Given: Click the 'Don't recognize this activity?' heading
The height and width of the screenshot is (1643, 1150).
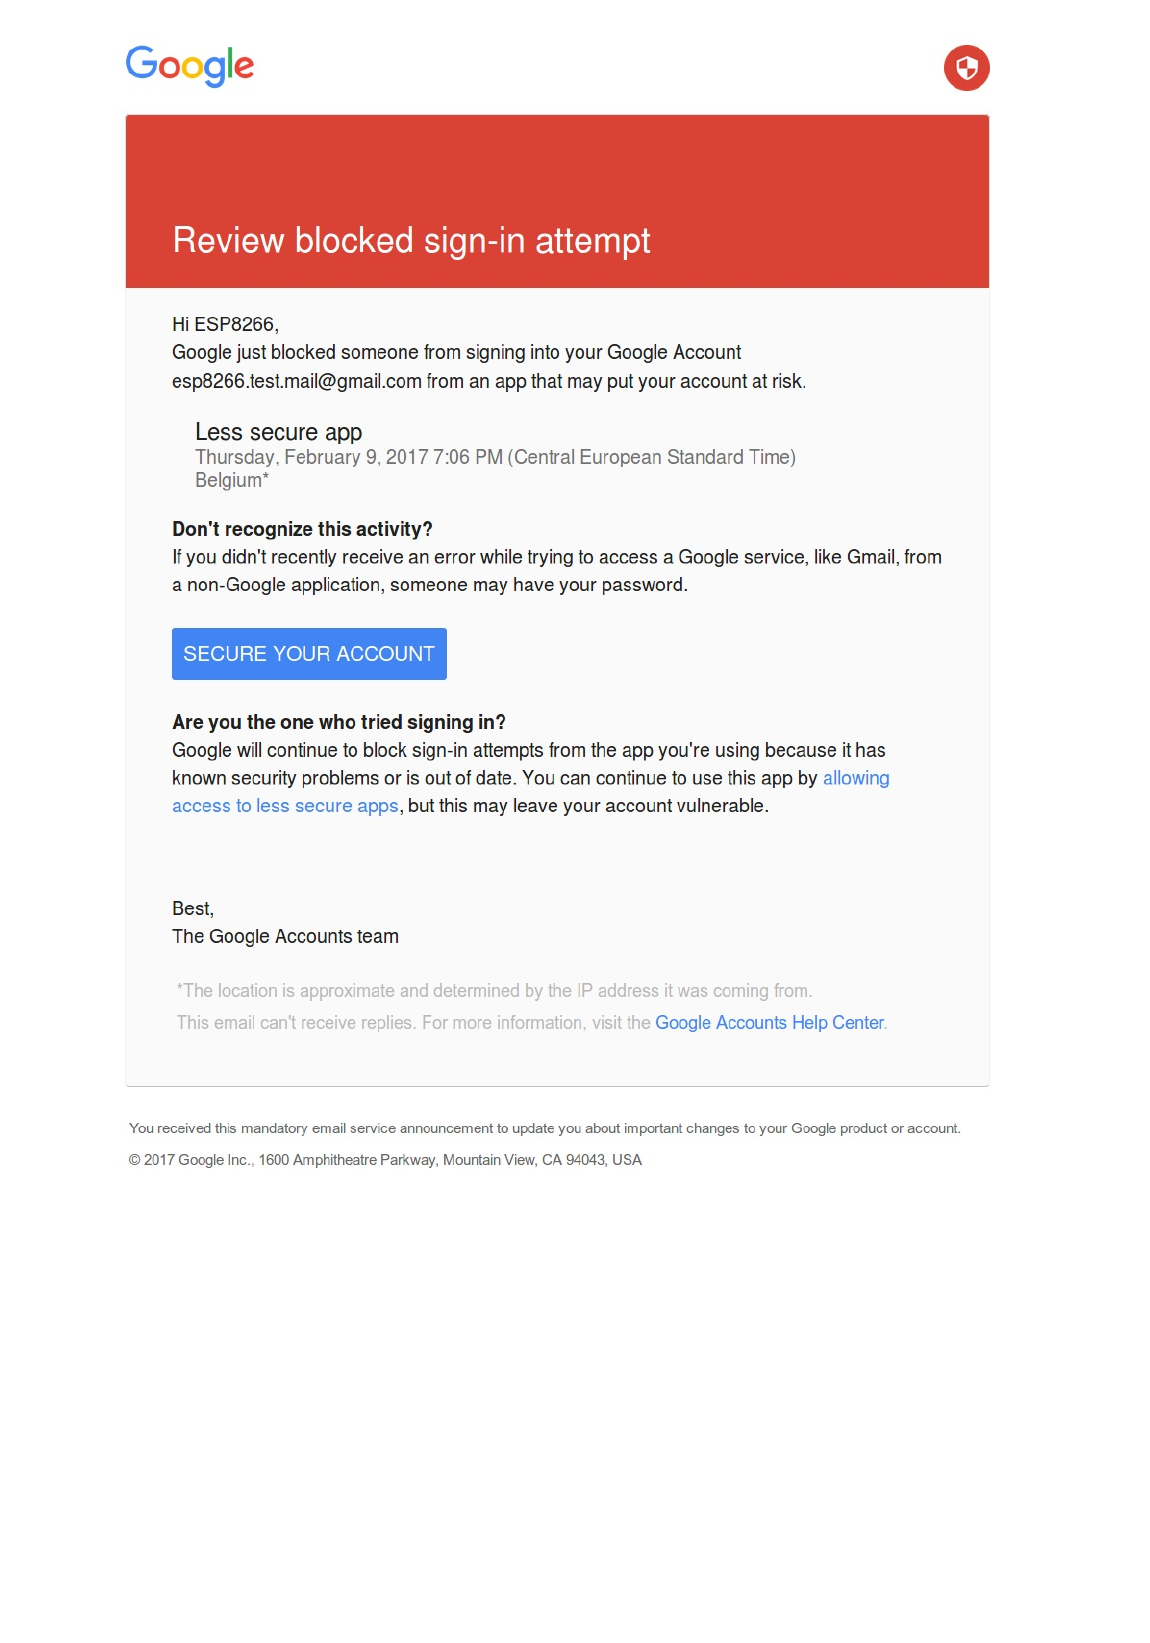Looking at the screenshot, I should pos(302,529).
